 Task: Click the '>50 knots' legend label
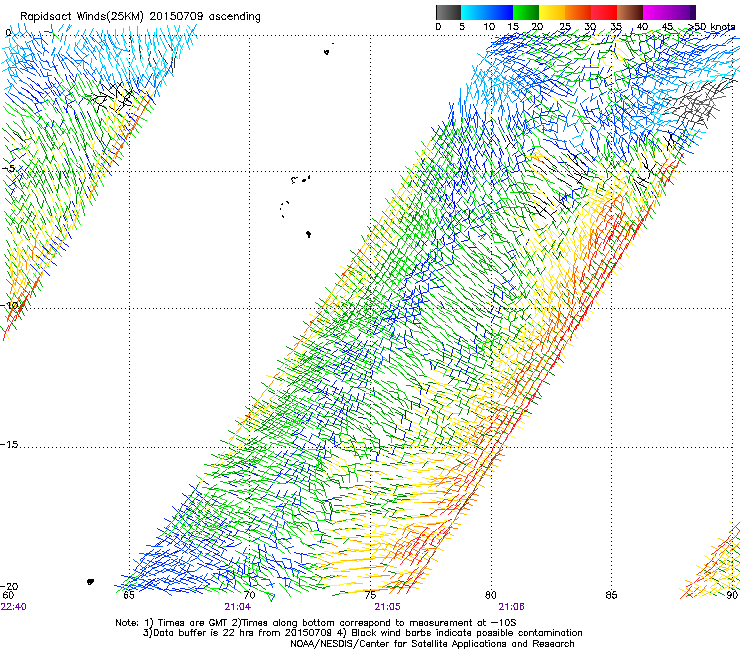pyautogui.click(x=712, y=27)
